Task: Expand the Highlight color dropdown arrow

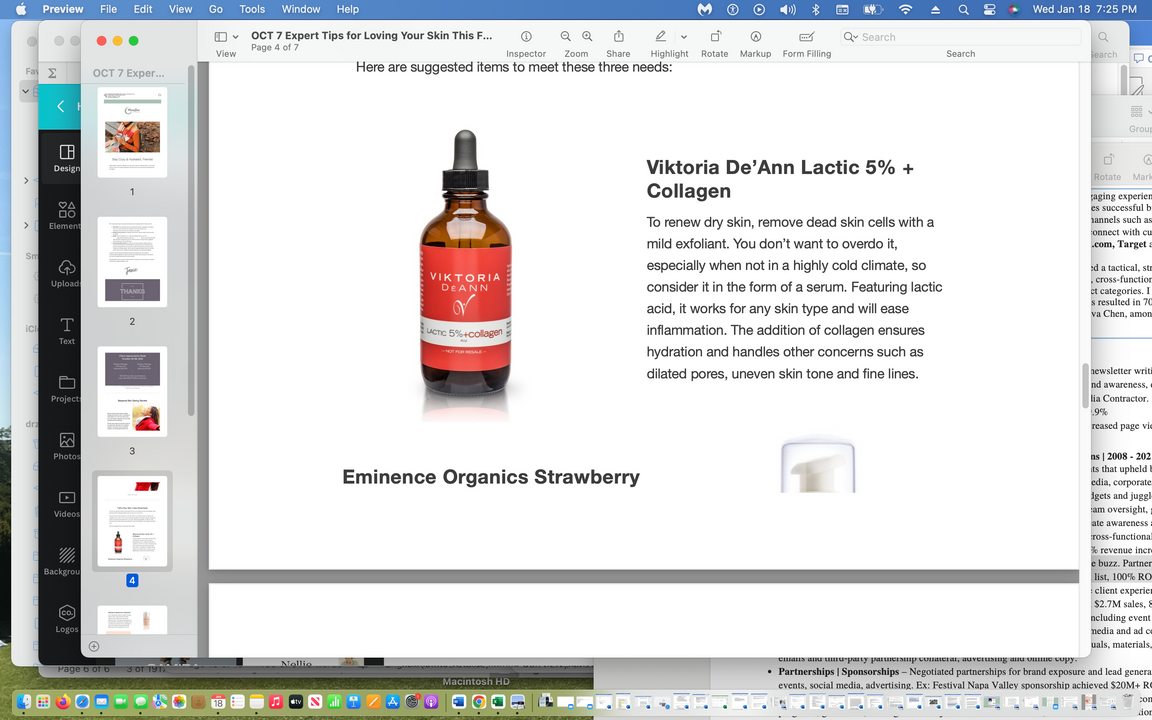Action: pyautogui.click(x=684, y=37)
